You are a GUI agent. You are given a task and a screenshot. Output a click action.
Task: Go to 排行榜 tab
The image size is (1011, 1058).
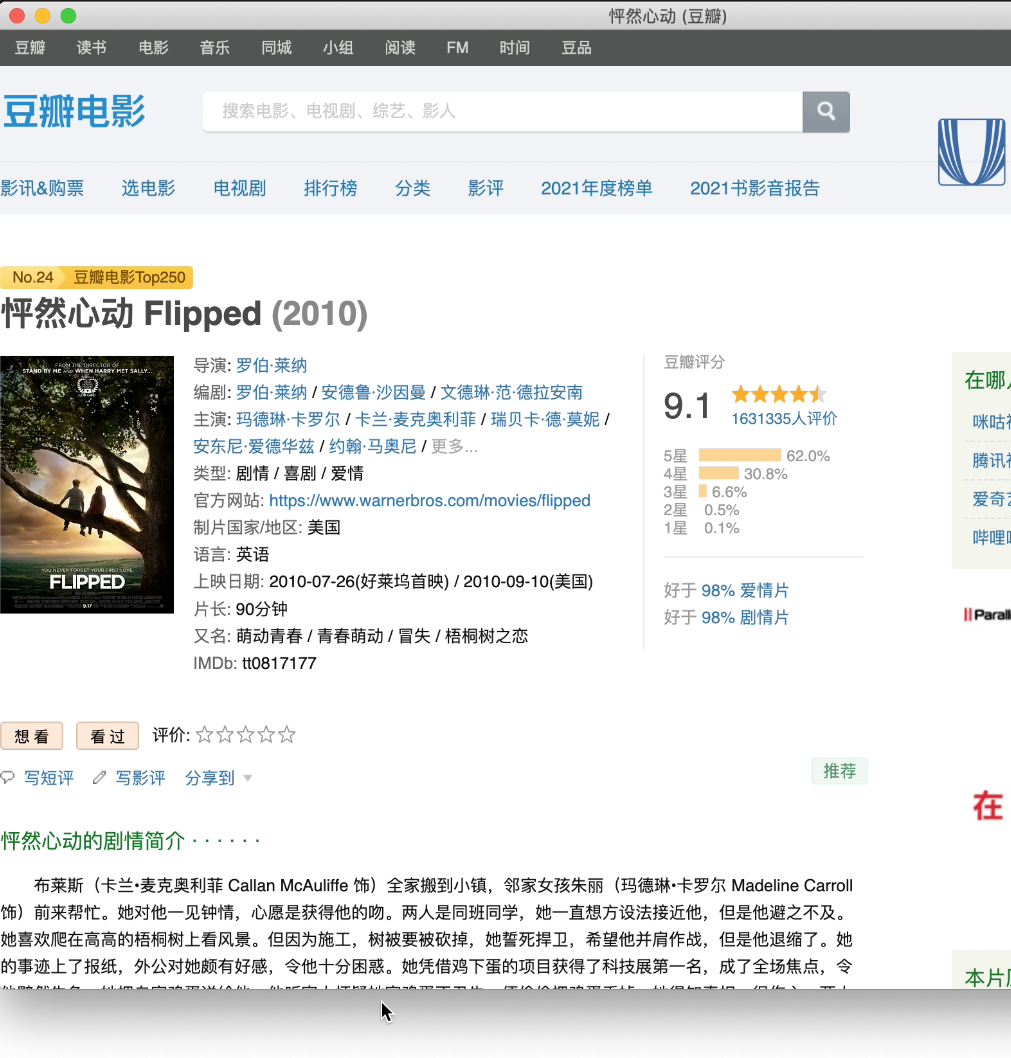click(x=331, y=188)
